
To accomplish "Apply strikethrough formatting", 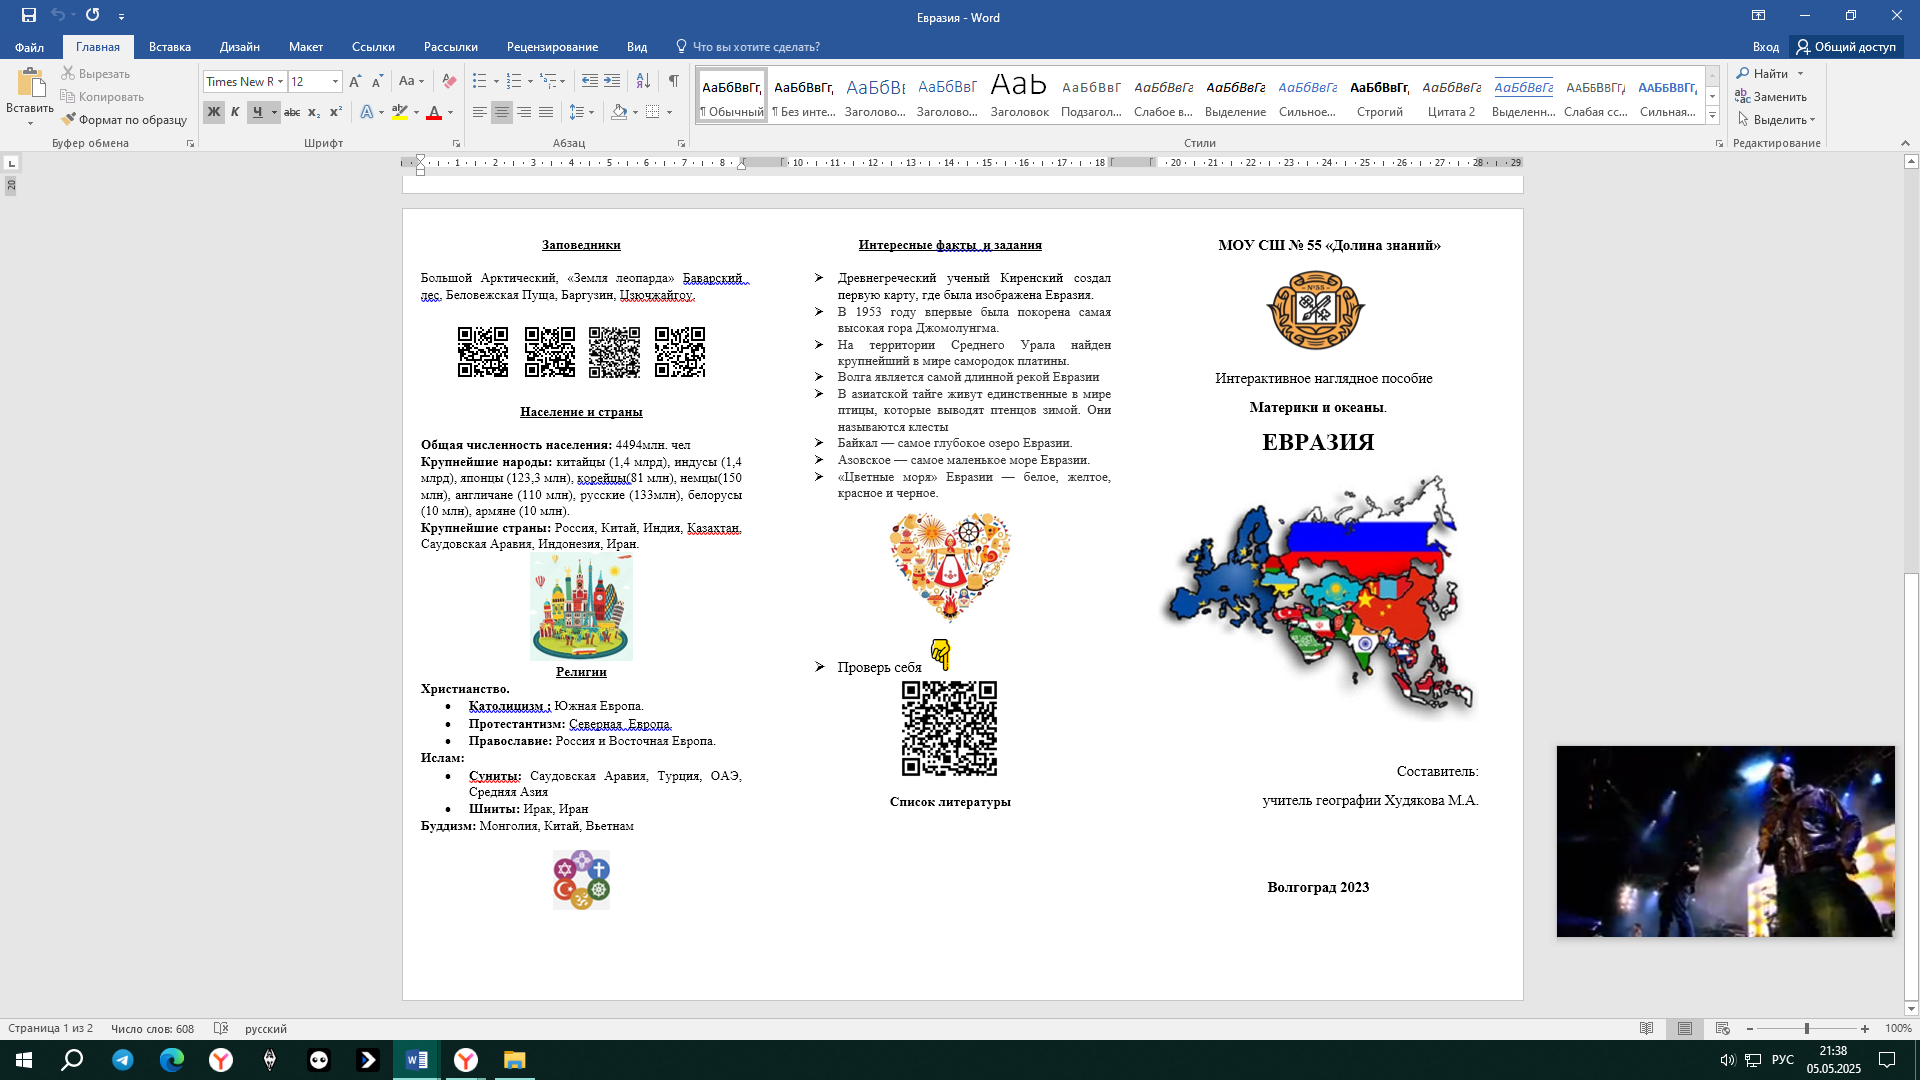I will pos(292,113).
